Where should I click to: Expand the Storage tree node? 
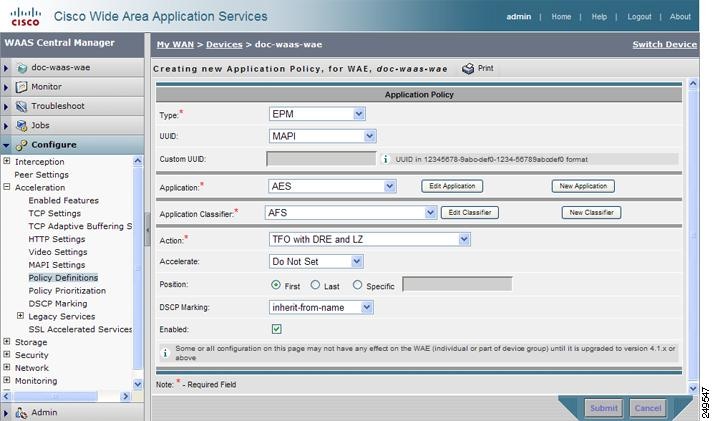7,341
